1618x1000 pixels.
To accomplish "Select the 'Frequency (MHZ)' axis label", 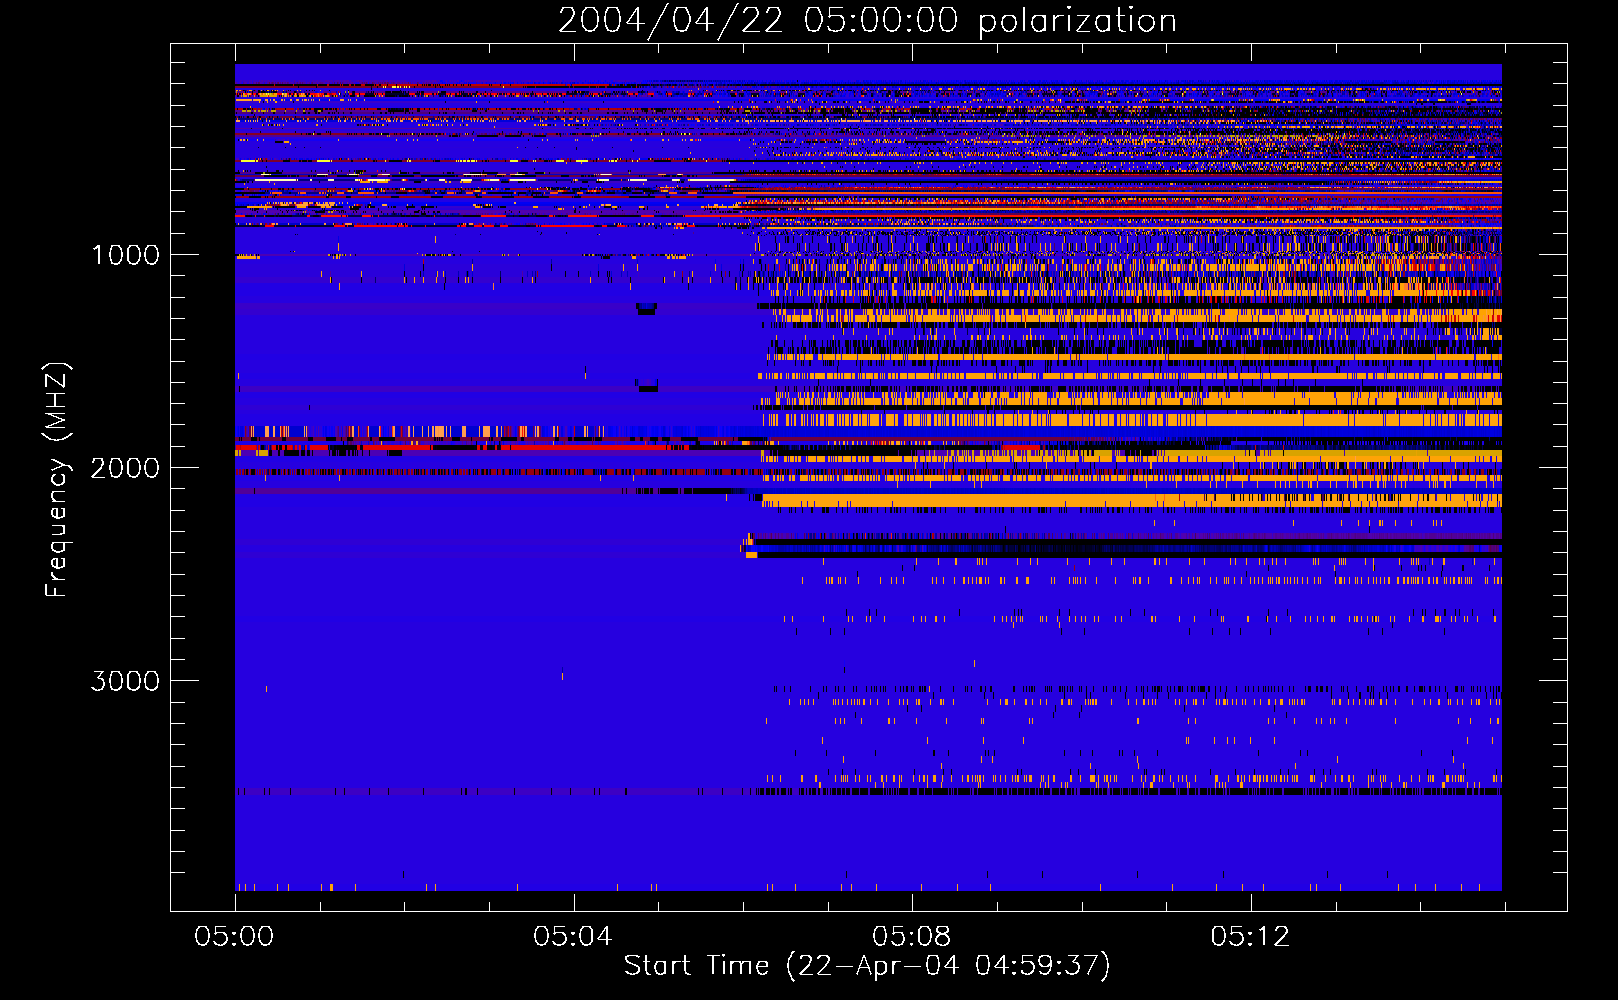I will click(57, 480).
